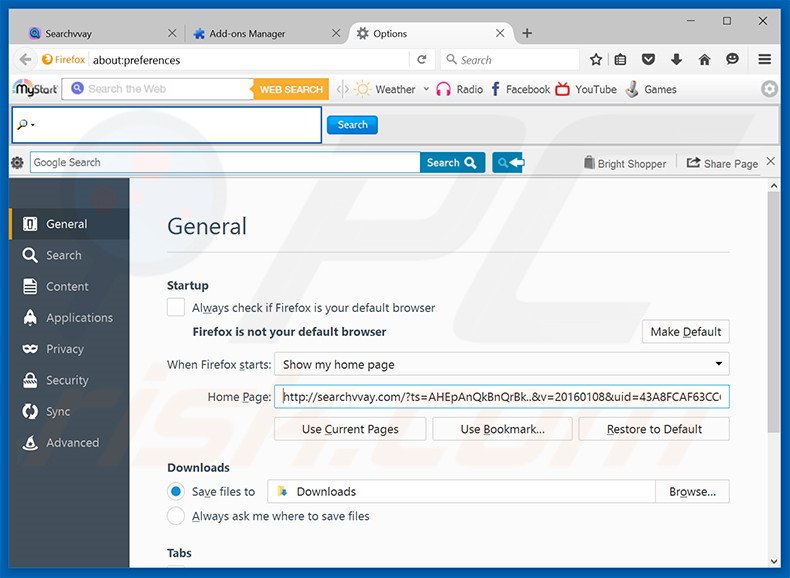Click orange WEB SEARCH button
The image size is (790, 578).
click(x=291, y=89)
